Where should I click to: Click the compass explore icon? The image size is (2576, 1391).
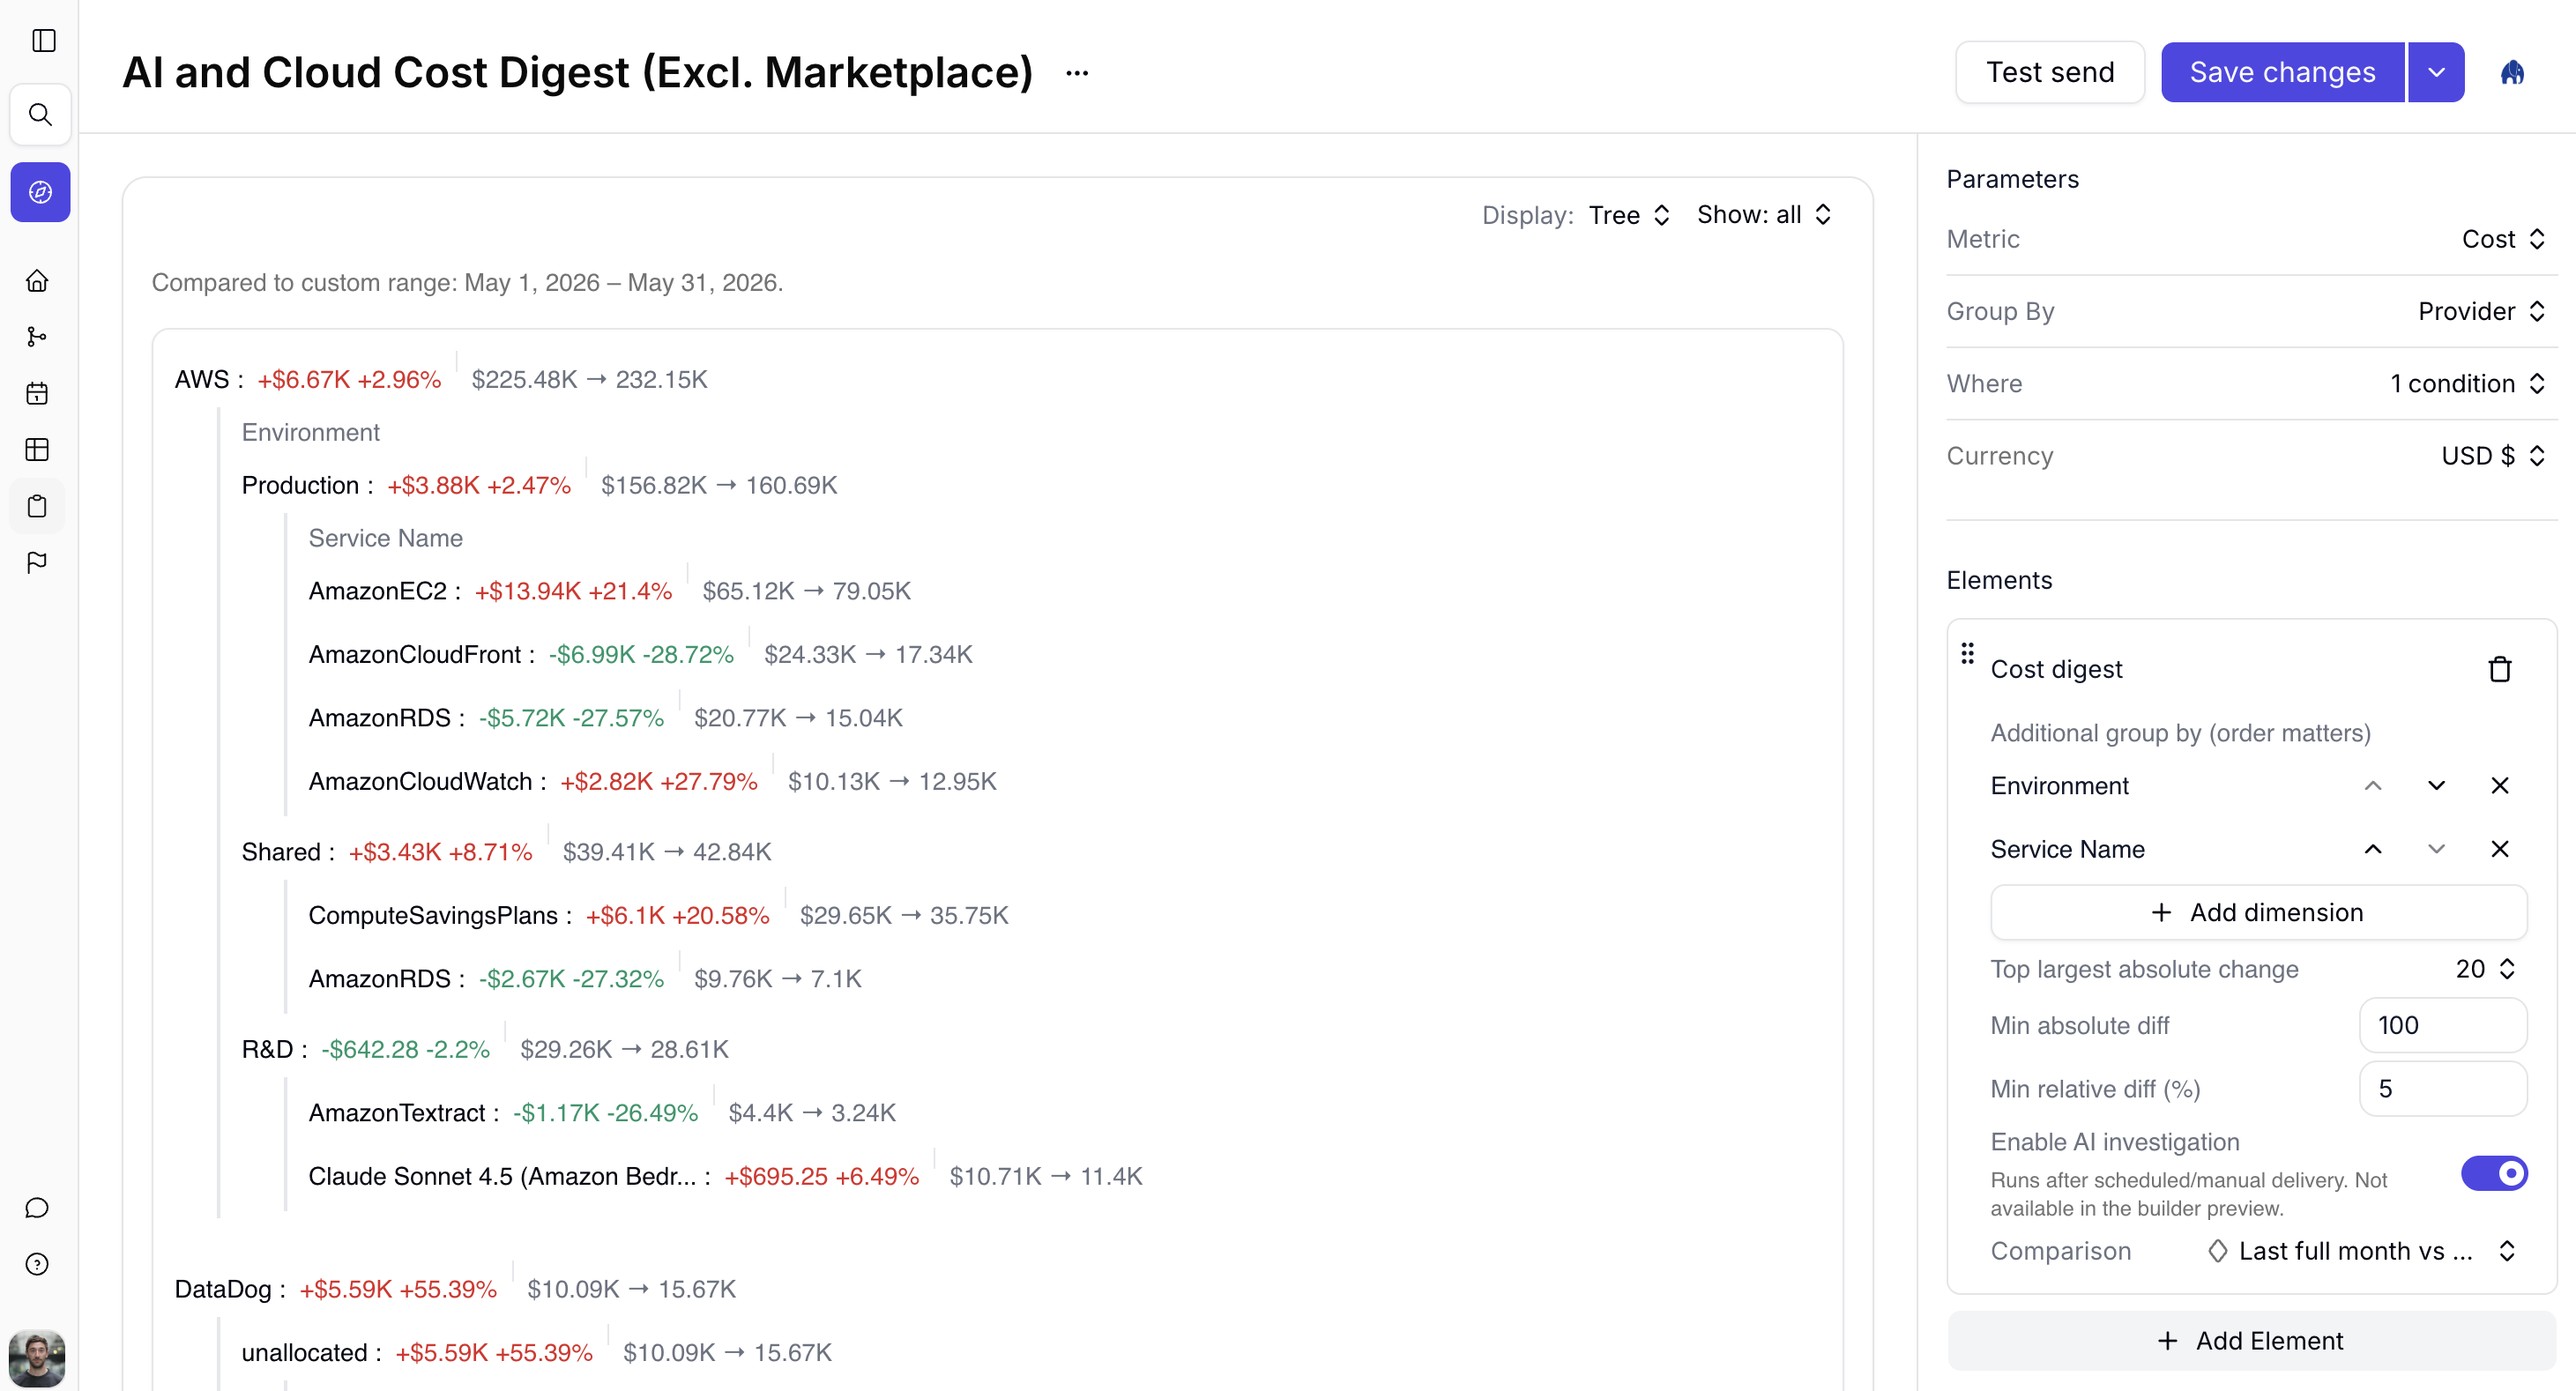click(x=40, y=192)
